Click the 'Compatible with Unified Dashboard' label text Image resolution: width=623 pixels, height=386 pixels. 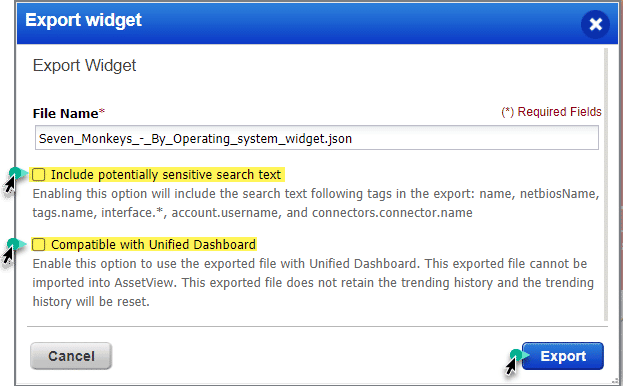pyautogui.click(x=153, y=244)
